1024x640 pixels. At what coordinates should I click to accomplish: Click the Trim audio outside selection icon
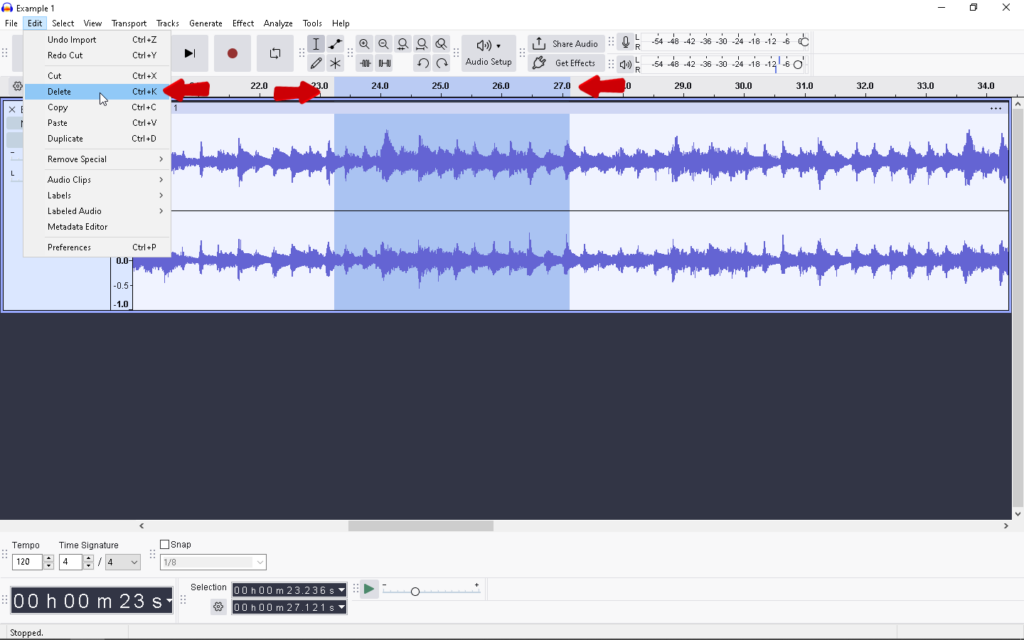pos(365,63)
